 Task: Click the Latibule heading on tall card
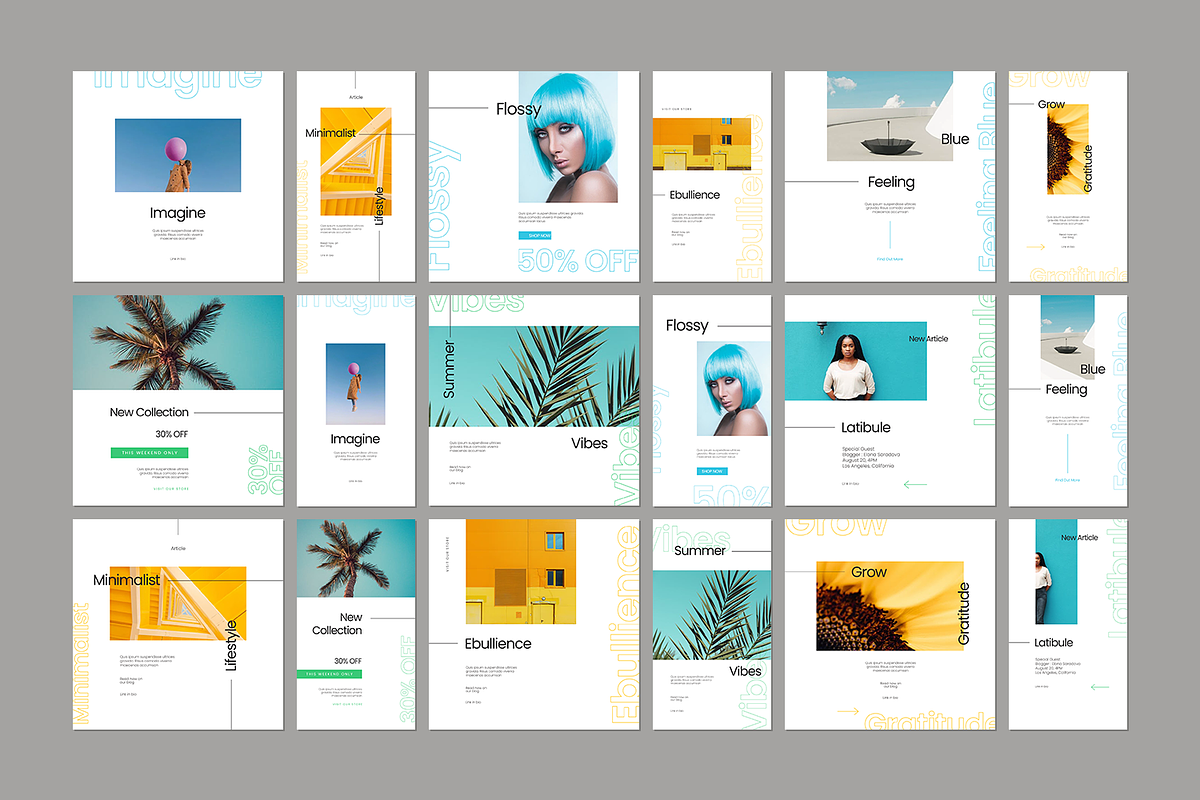1054,643
